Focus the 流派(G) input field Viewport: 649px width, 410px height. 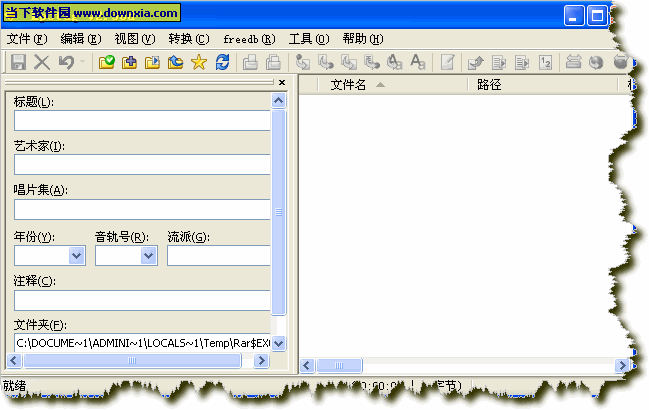click(x=219, y=256)
